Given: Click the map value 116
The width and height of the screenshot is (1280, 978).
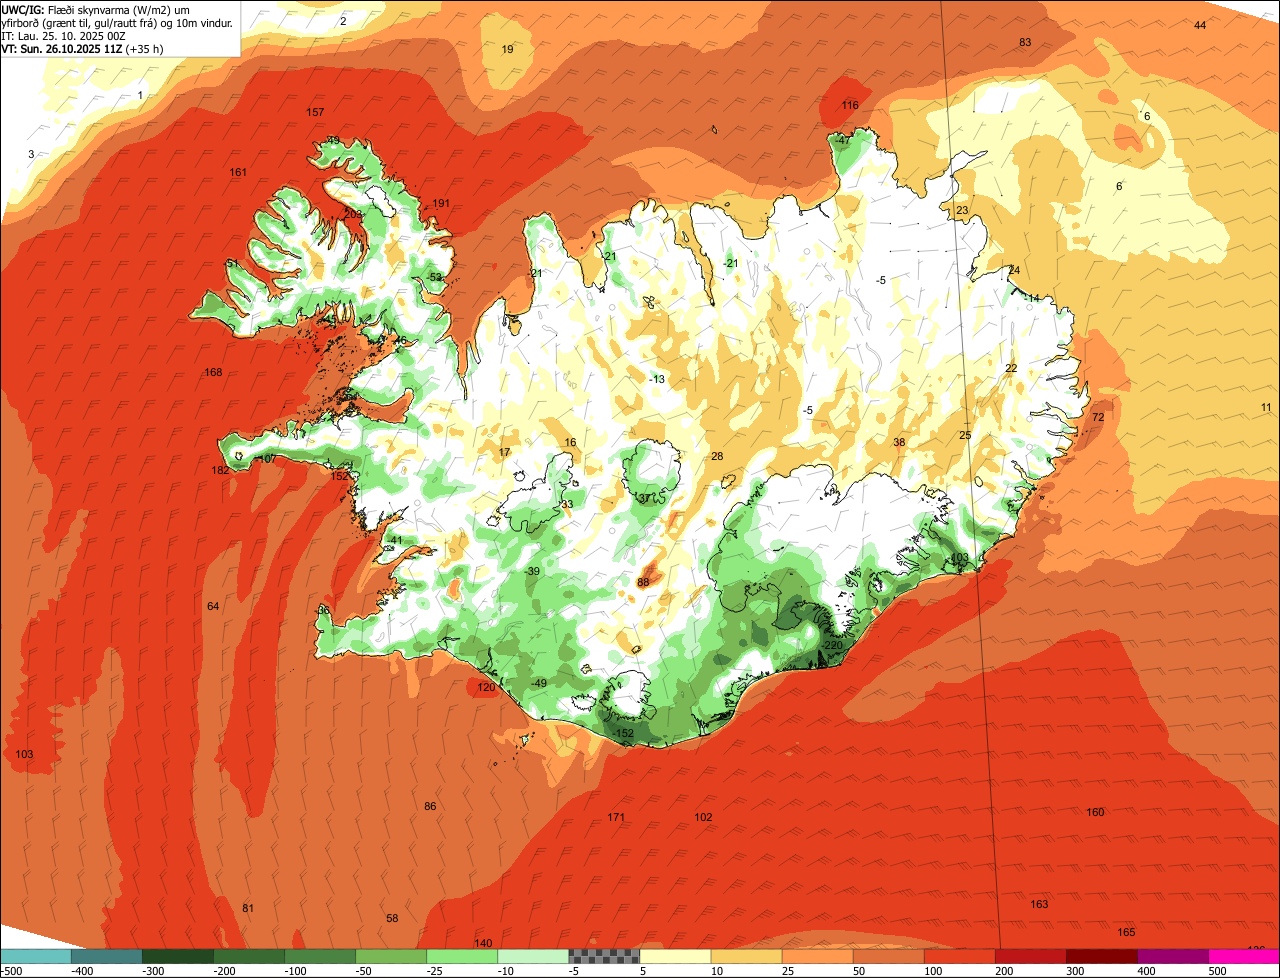Looking at the screenshot, I should pos(850,105).
